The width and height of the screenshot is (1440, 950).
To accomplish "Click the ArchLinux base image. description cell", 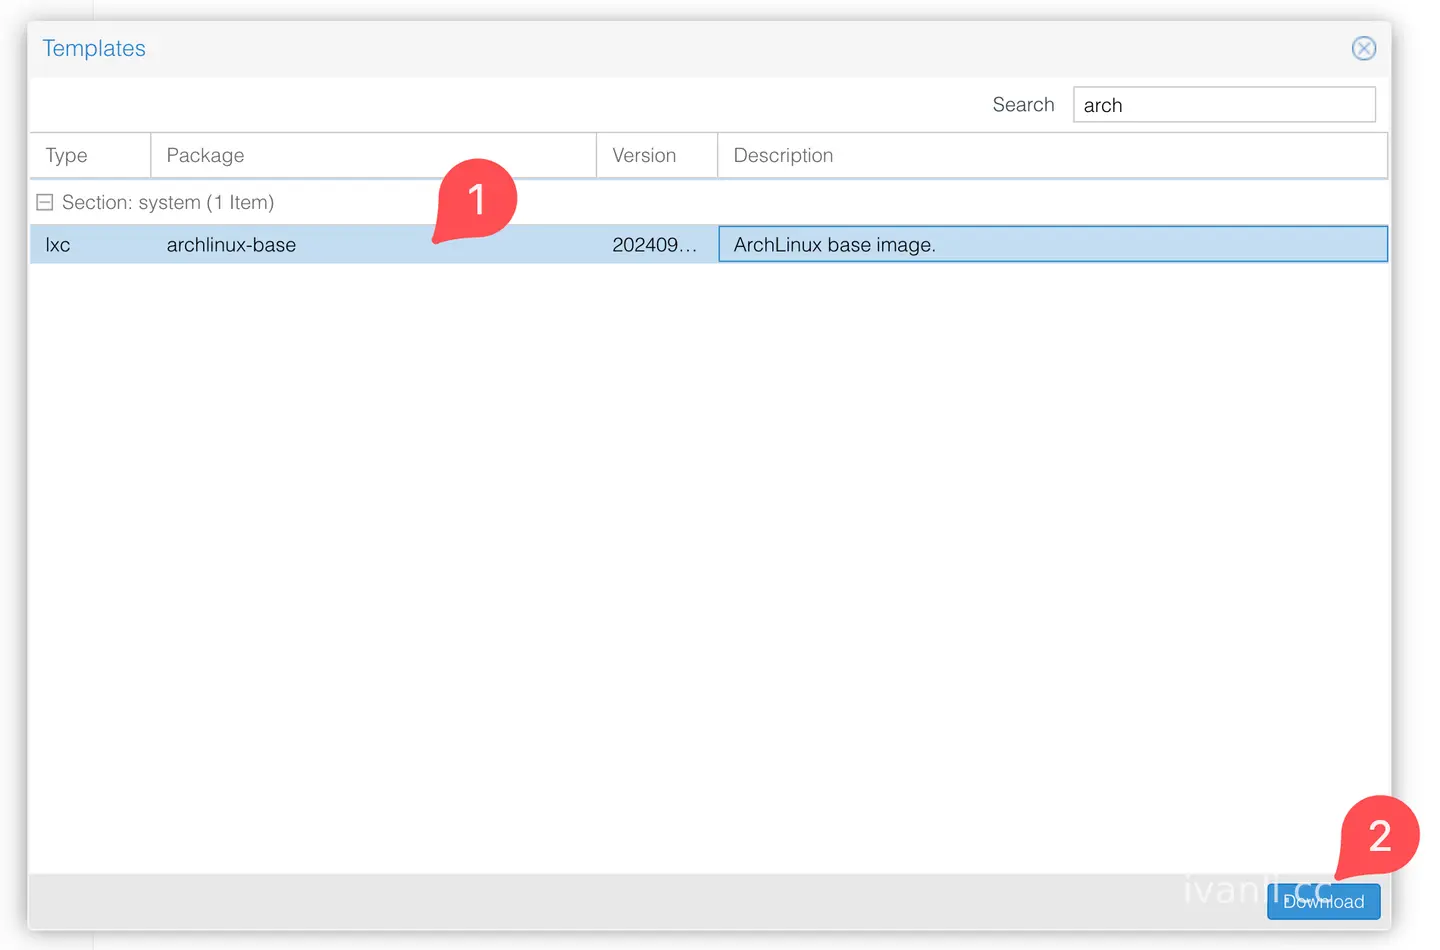I will point(1053,245).
